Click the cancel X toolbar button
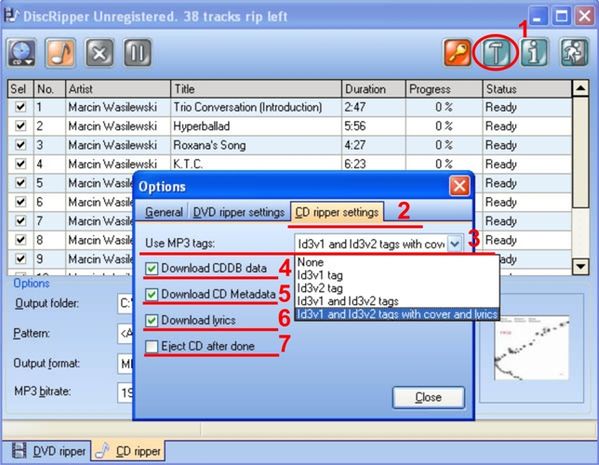Viewport: 599px width, 465px height. click(x=99, y=53)
